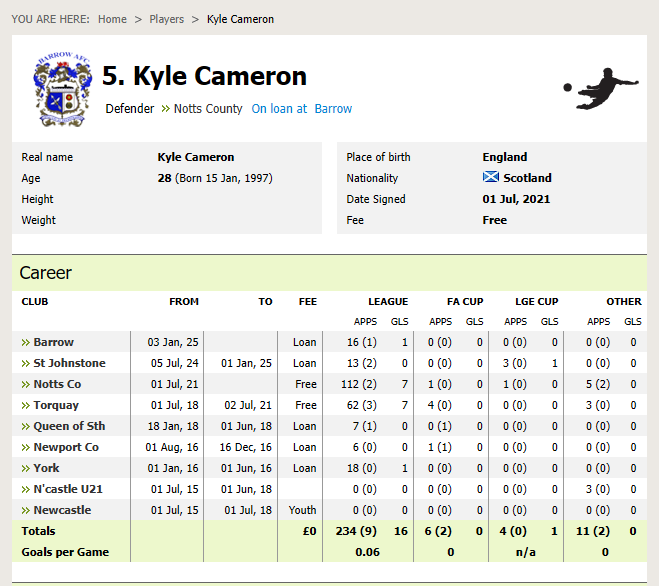
Task: Click the Career section heading
Action: click(45, 273)
